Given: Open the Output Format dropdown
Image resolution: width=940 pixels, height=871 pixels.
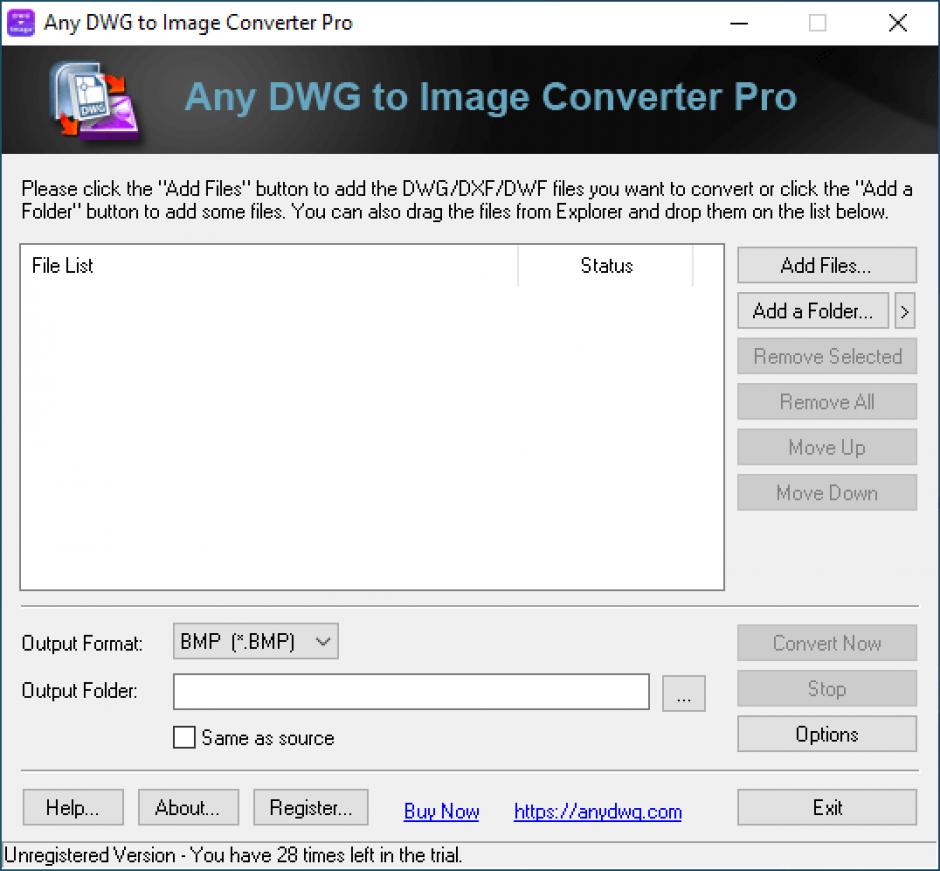Looking at the screenshot, I should [255, 641].
